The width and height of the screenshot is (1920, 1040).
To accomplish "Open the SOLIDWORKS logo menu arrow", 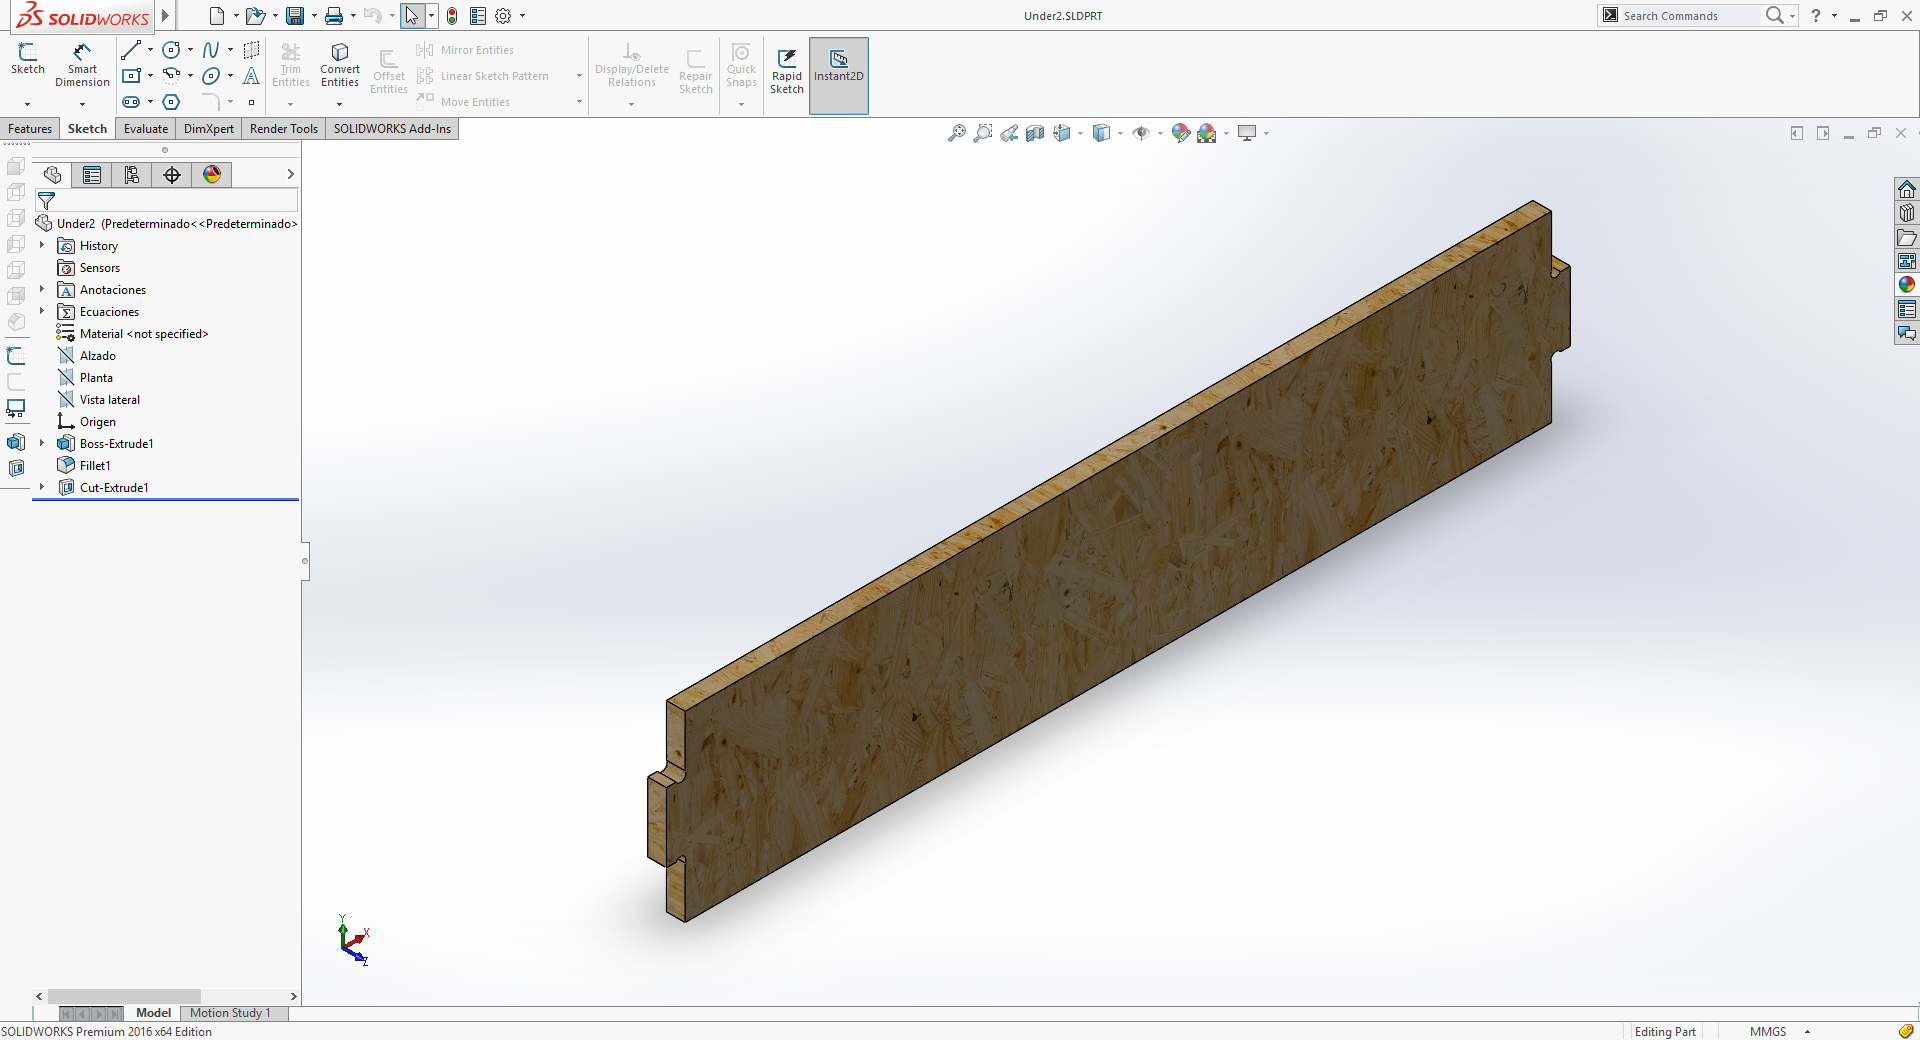I will tap(165, 15).
